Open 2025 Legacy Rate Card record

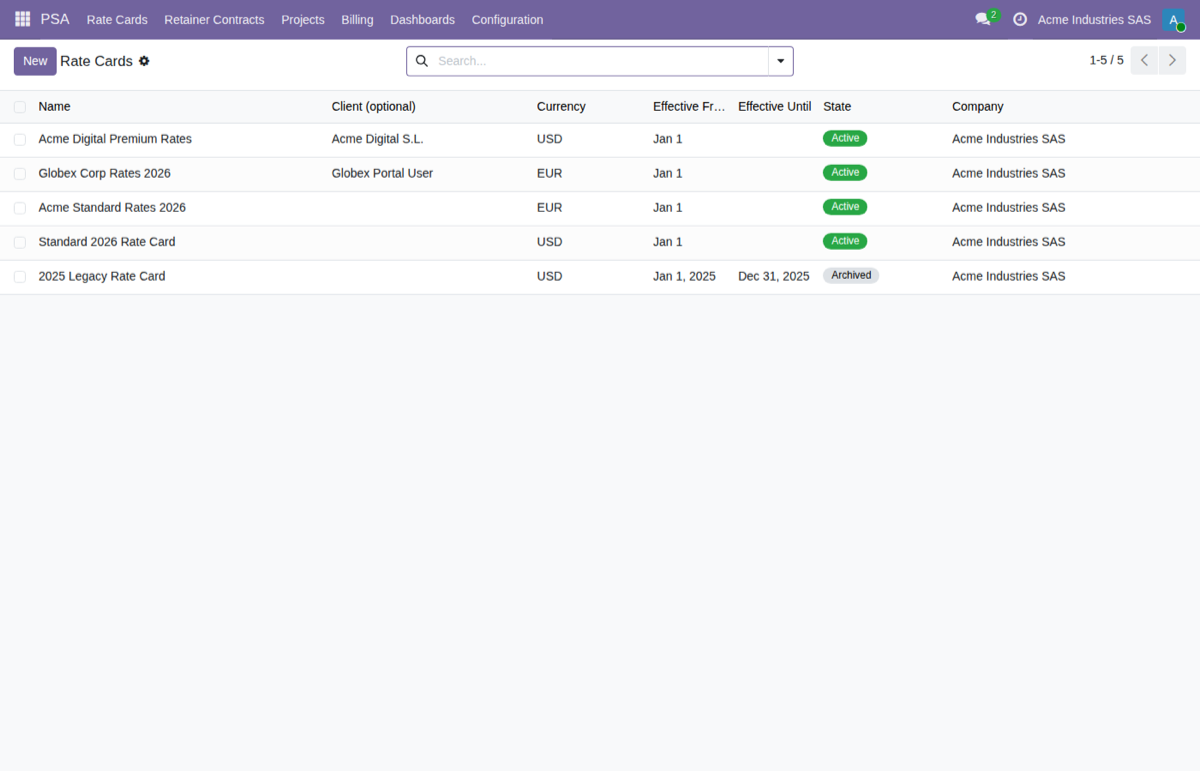click(102, 276)
